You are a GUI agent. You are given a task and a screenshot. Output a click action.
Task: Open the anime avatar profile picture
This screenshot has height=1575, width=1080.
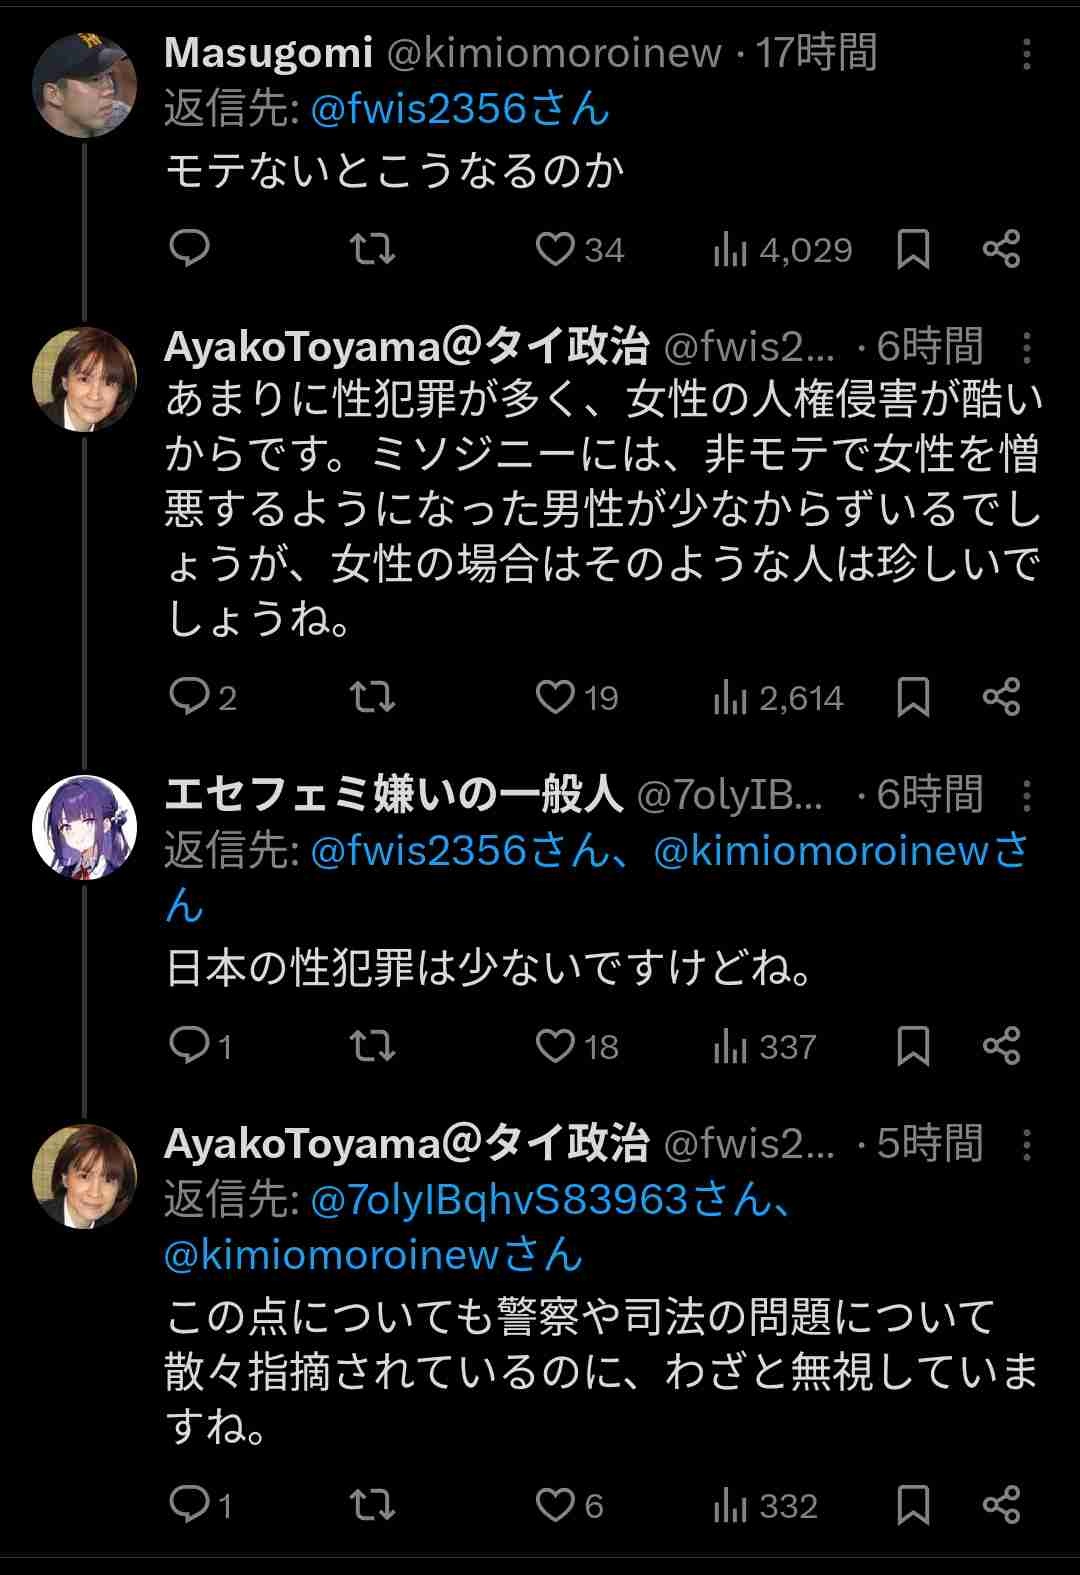coord(84,825)
